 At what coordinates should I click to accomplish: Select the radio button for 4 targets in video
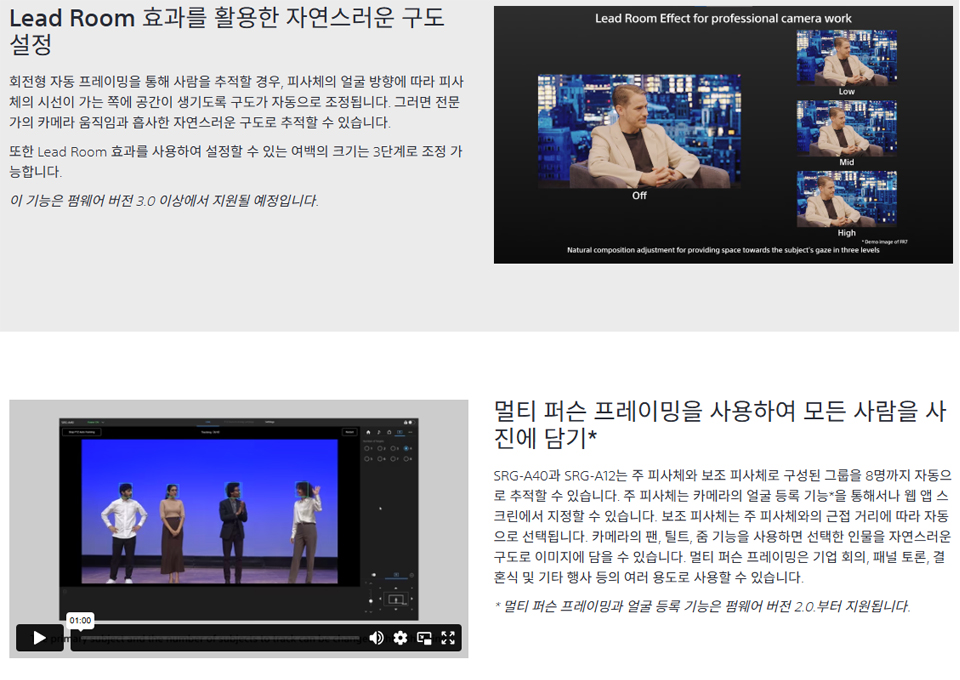click(x=406, y=449)
